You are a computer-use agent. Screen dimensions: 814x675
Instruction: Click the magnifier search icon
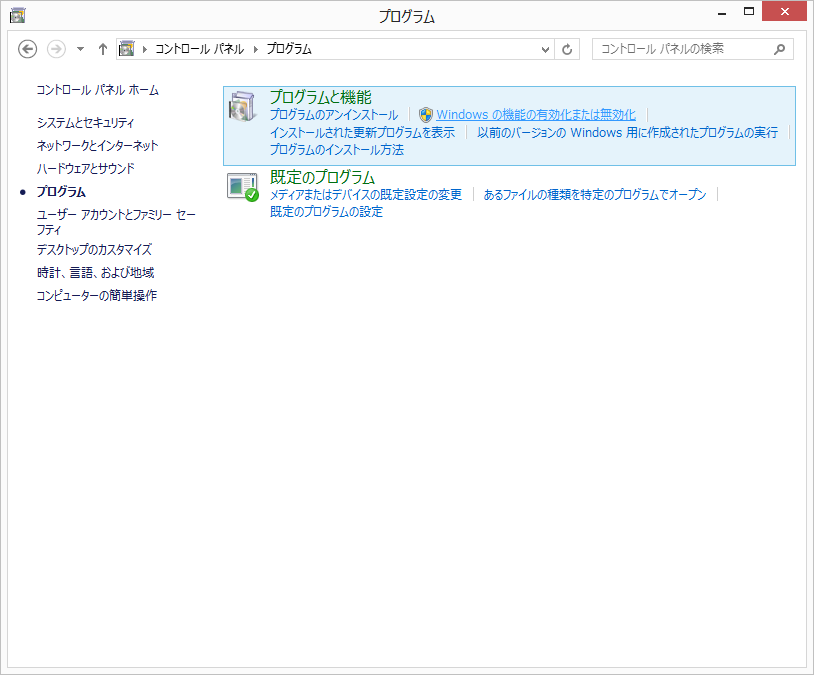(779, 49)
